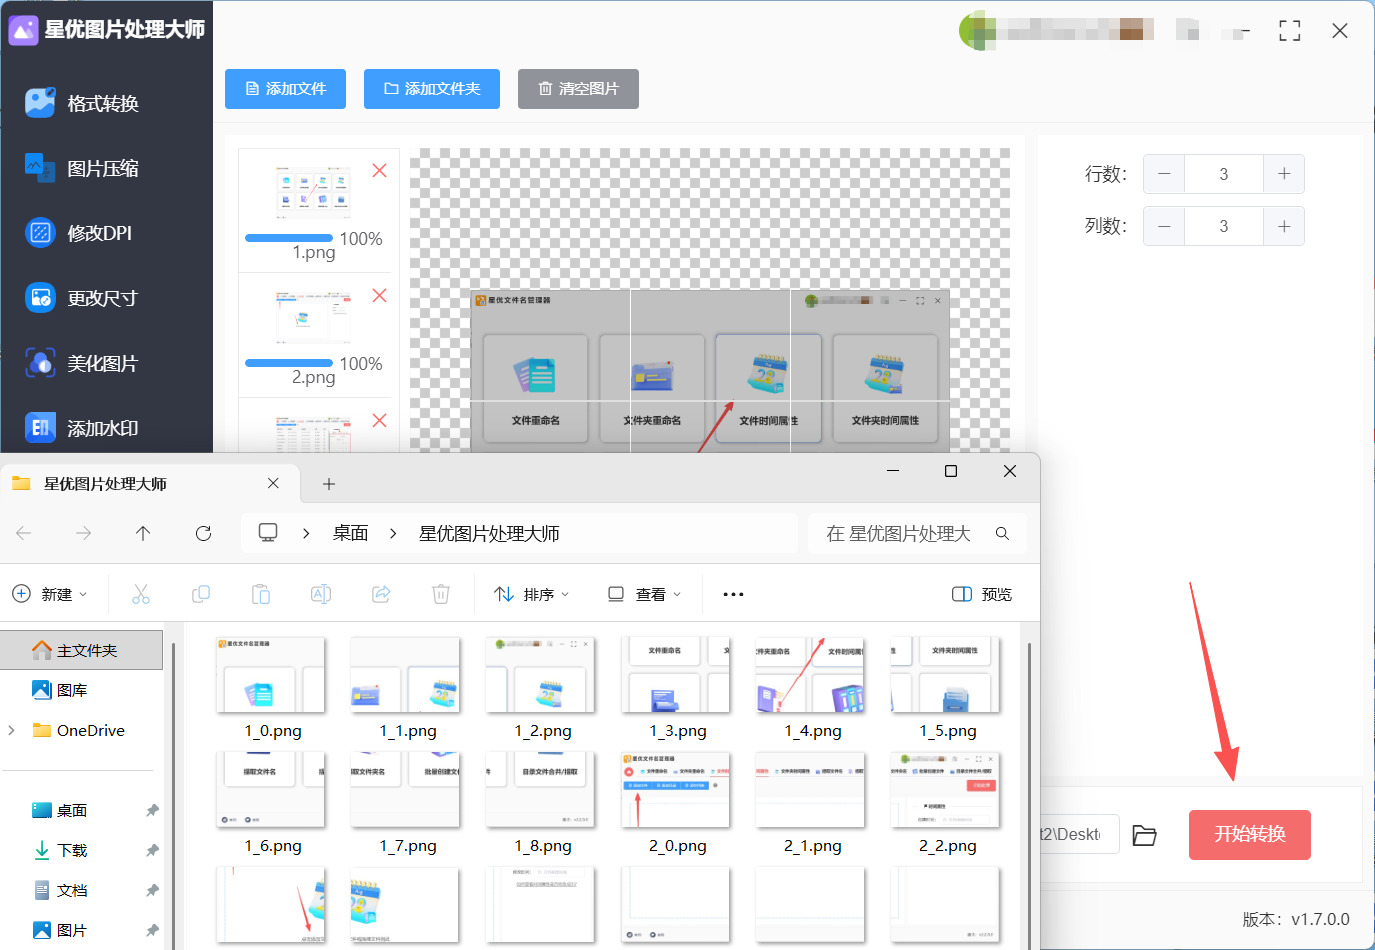Expand the 排序 sort dropdown
Image resolution: width=1375 pixels, height=950 pixels.
(532, 594)
